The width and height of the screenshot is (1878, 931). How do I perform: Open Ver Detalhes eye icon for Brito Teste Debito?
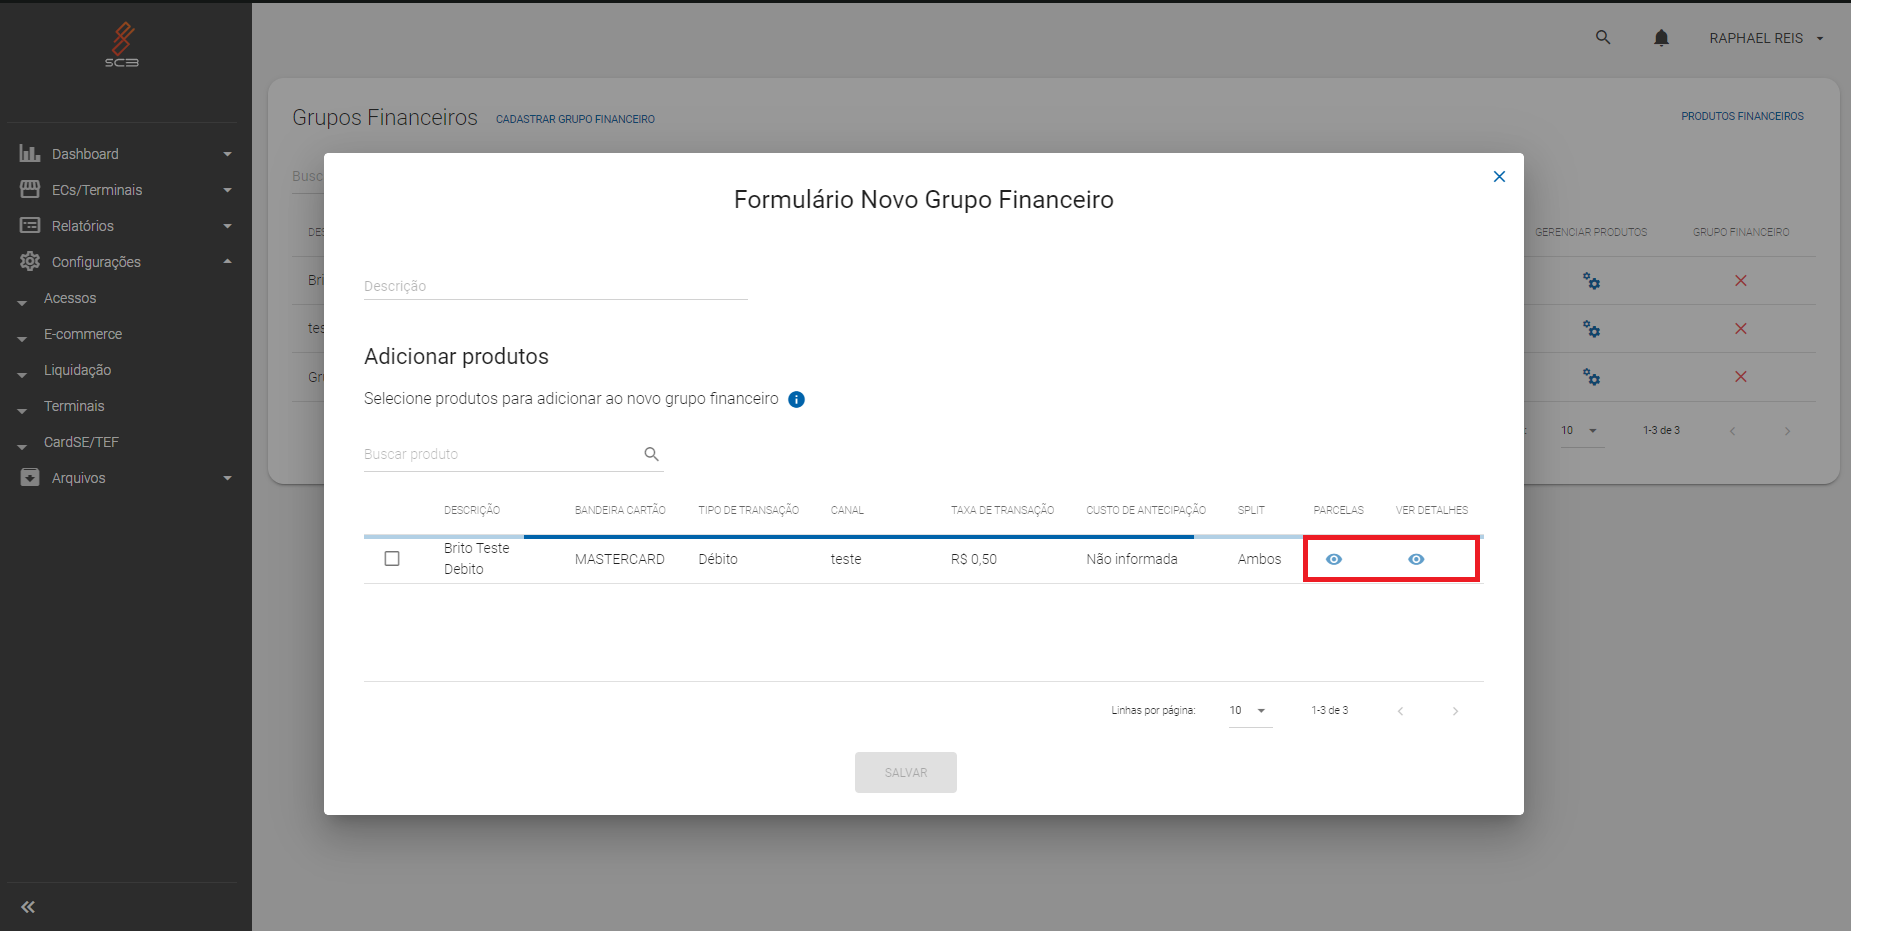pyautogui.click(x=1416, y=559)
